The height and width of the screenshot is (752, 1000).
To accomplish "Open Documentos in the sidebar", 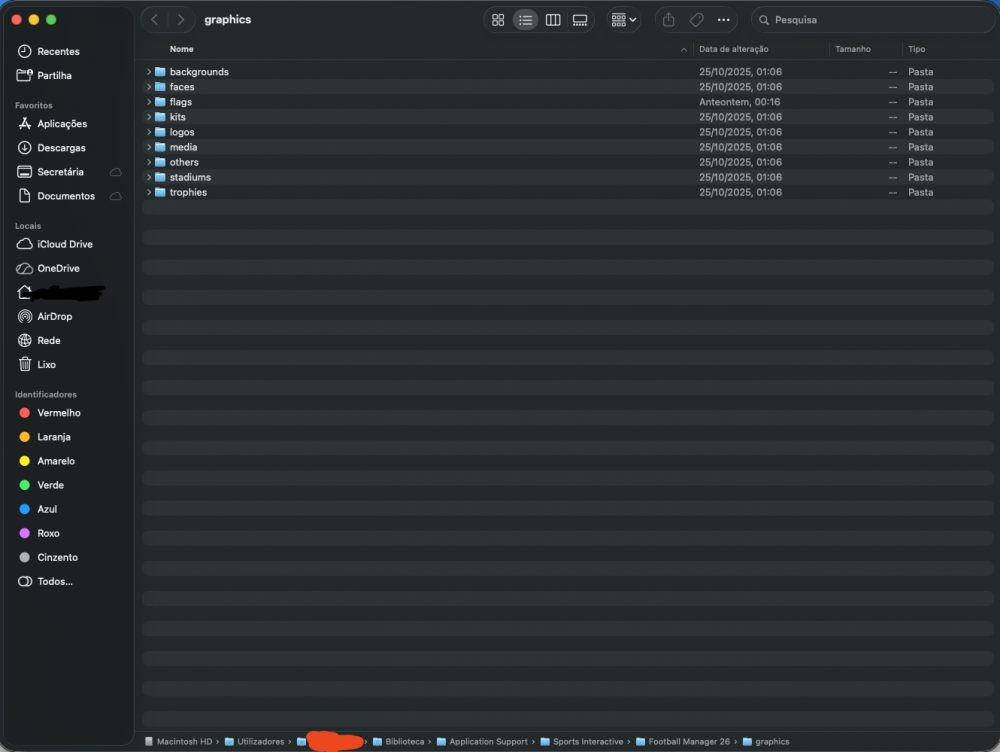I will 56,196.
